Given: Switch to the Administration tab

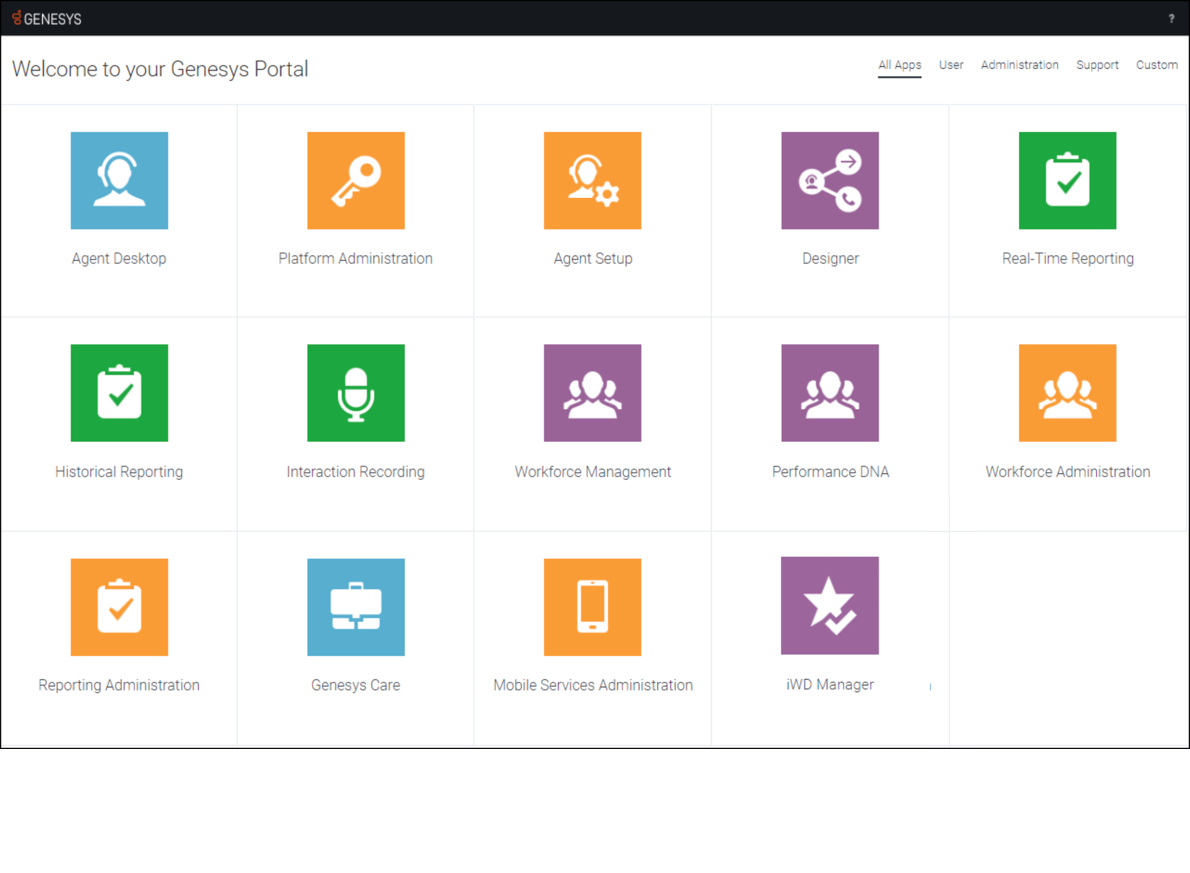Looking at the screenshot, I should (x=1019, y=65).
